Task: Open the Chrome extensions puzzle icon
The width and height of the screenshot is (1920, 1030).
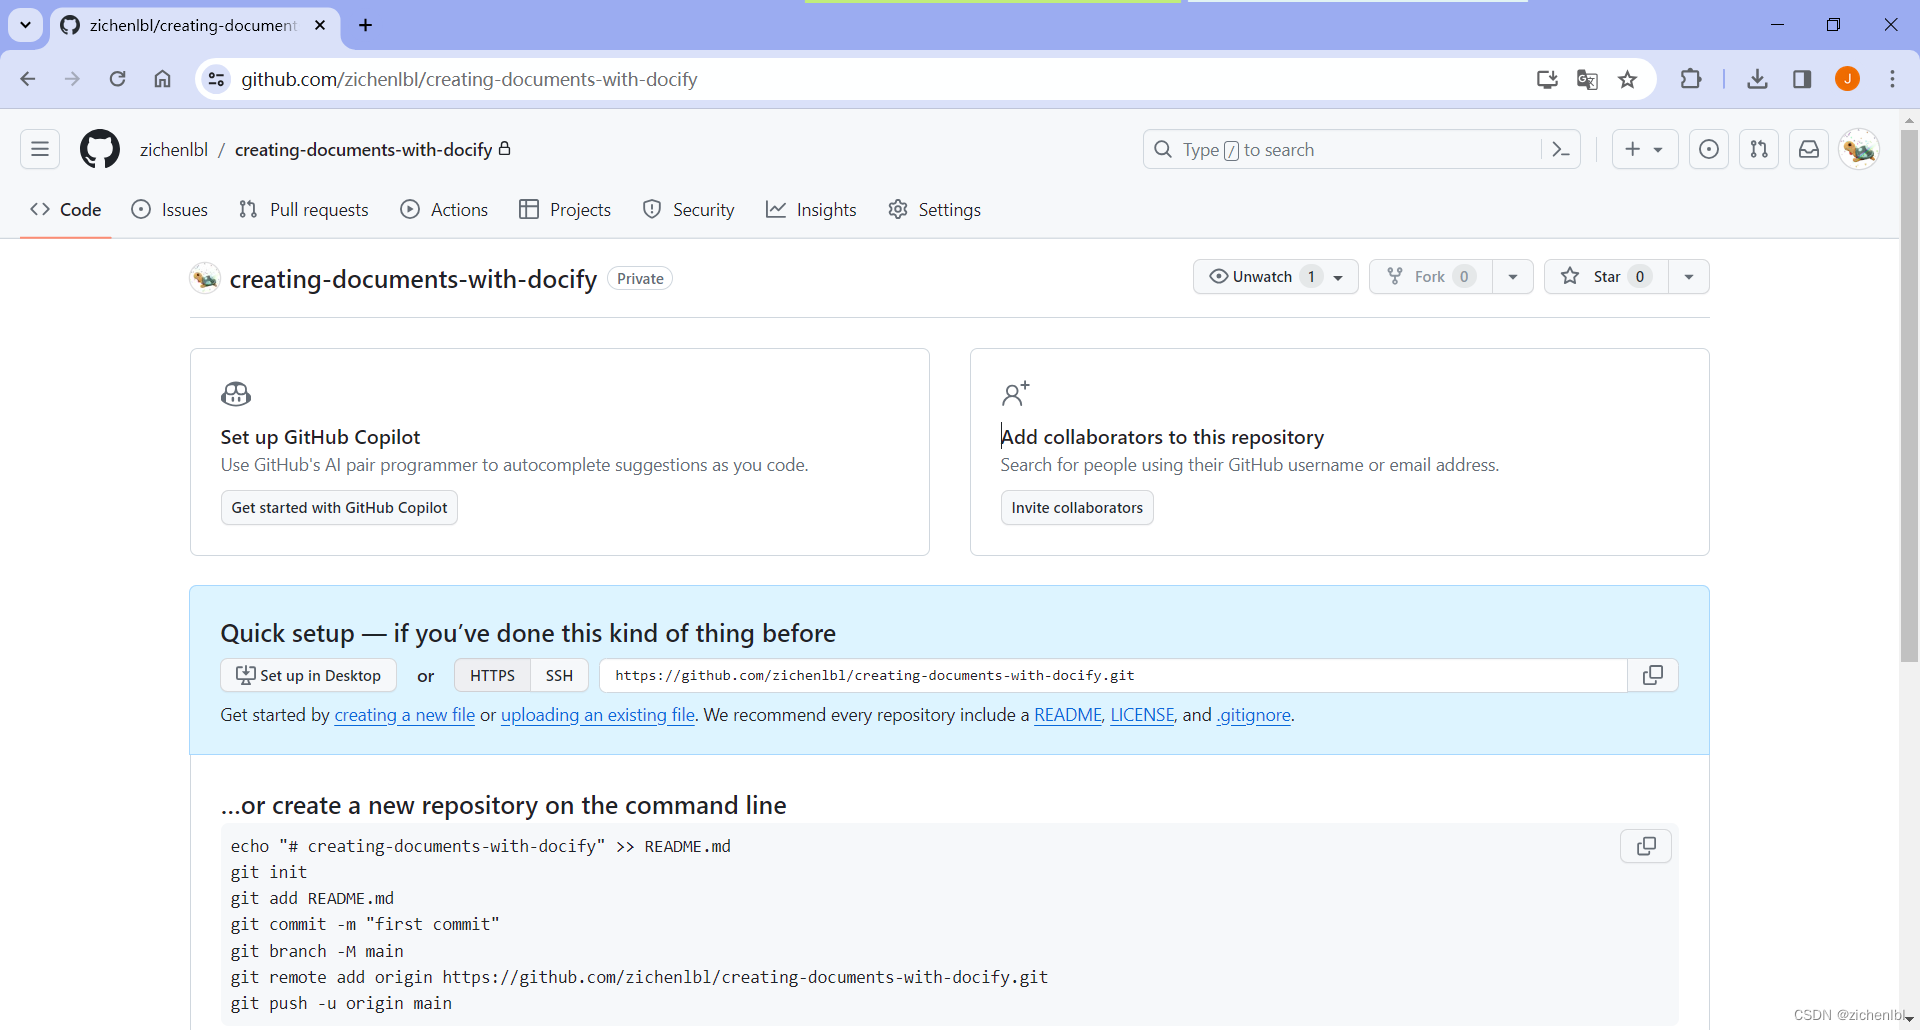Action: (x=1691, y=79)
